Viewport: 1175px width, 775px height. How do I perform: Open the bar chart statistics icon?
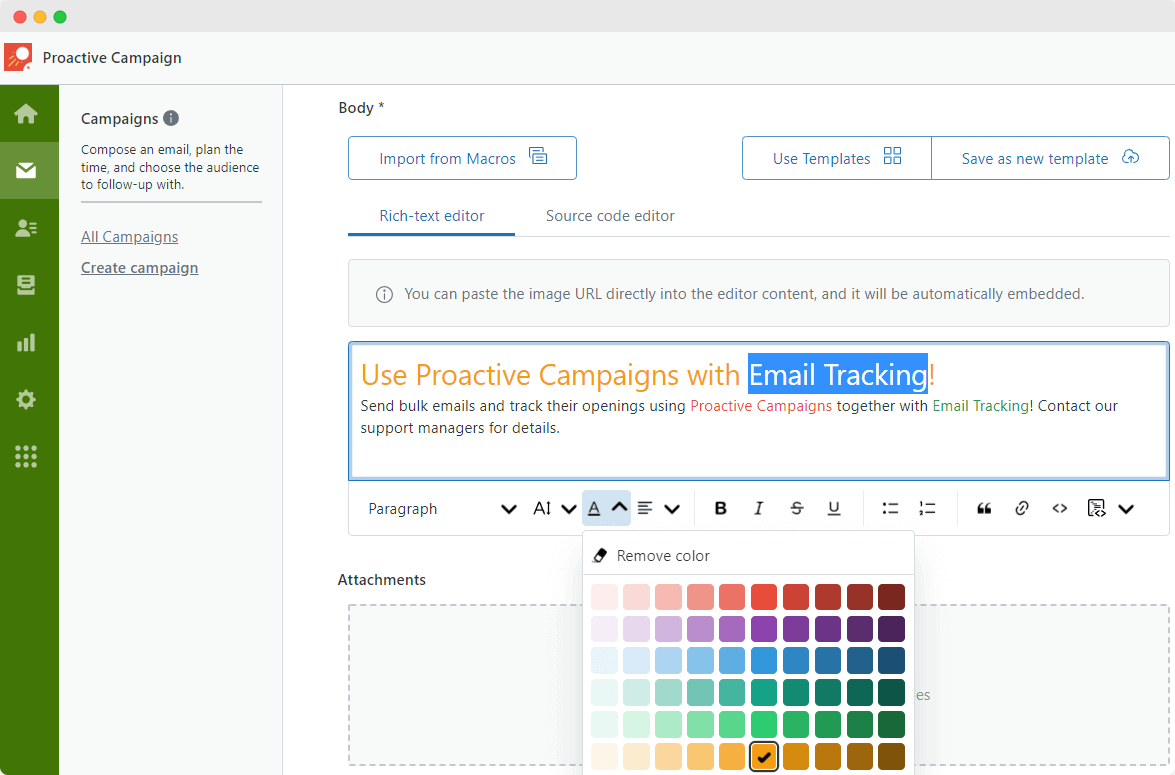[x=26, y=343]
